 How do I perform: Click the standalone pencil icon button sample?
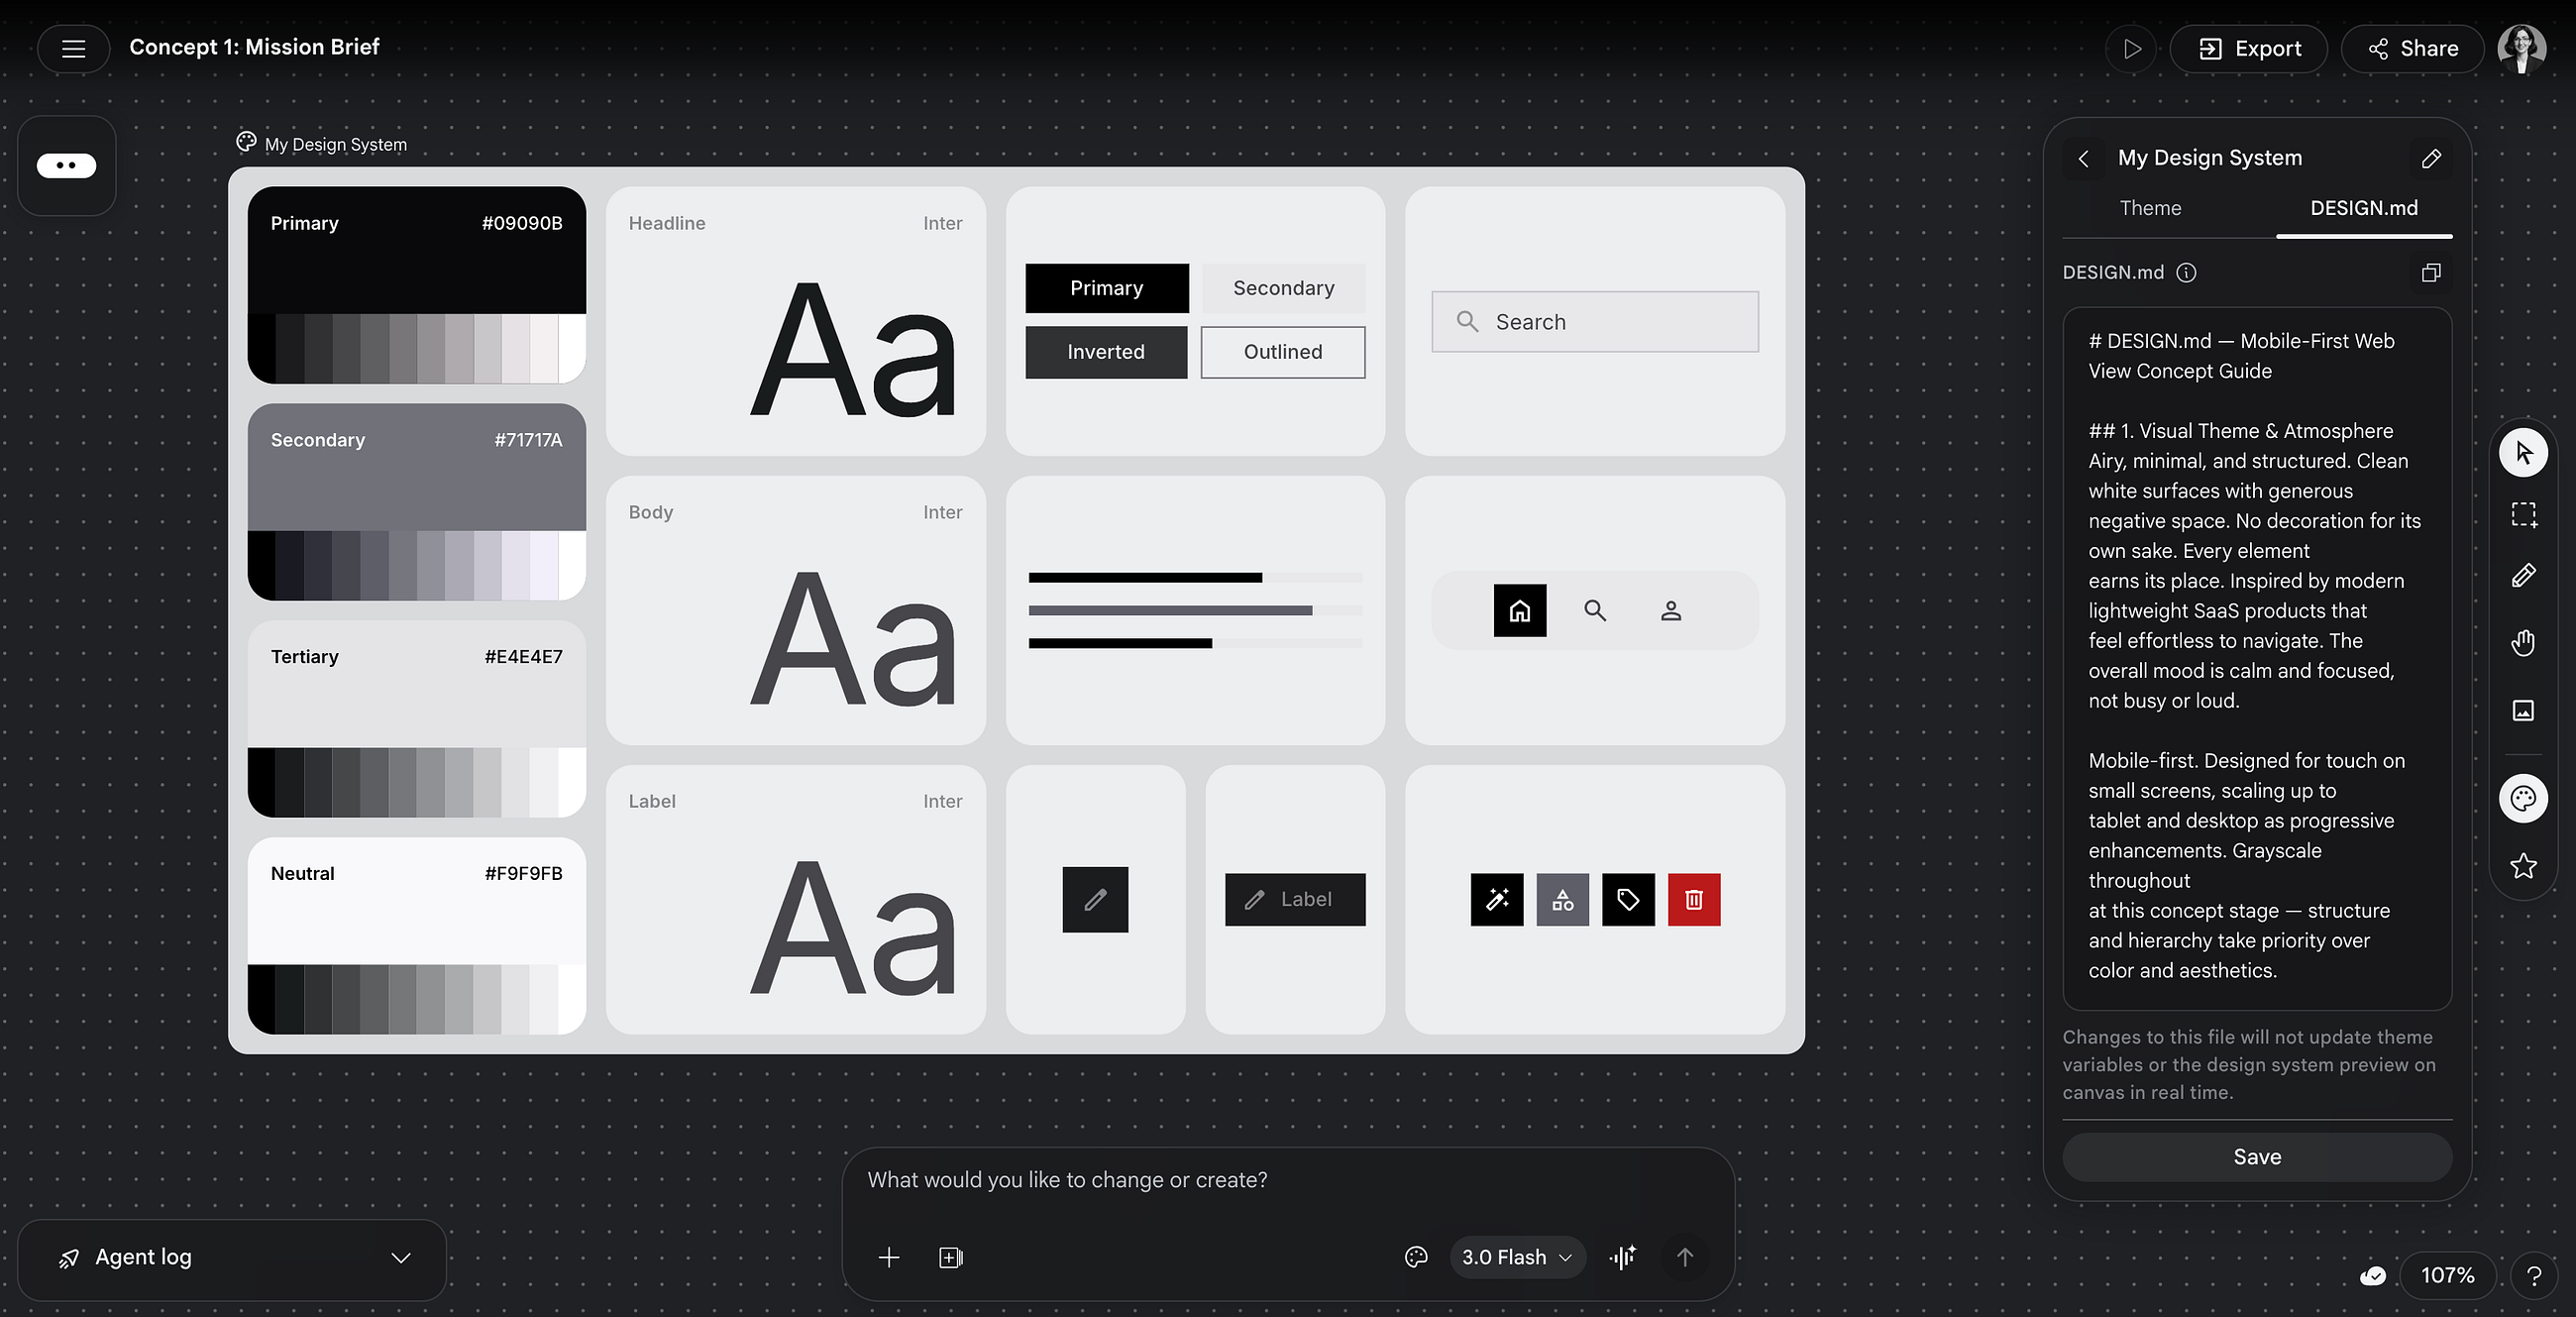tap(1095, 900)
